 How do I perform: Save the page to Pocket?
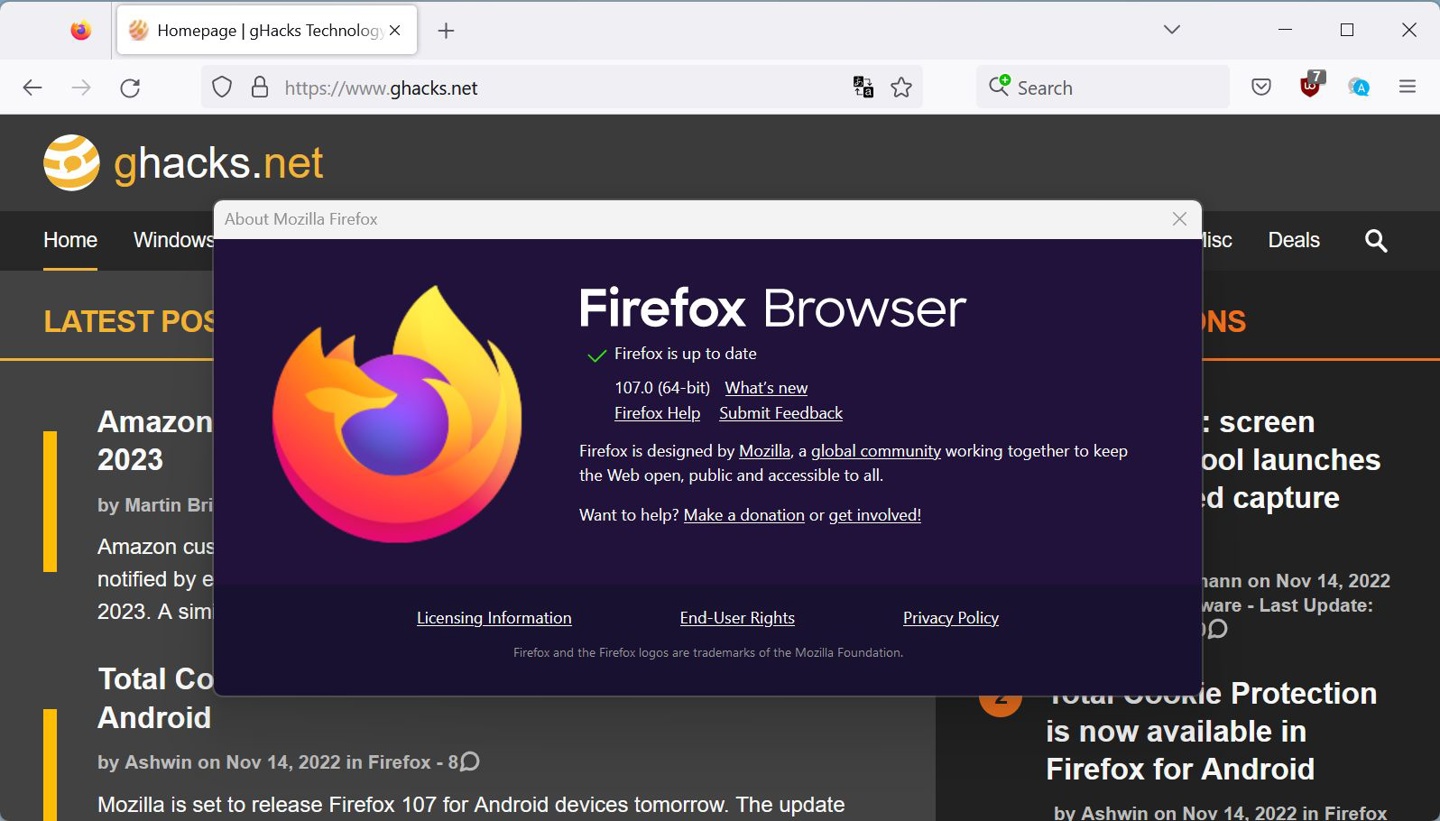click(x=1260, y=87)
